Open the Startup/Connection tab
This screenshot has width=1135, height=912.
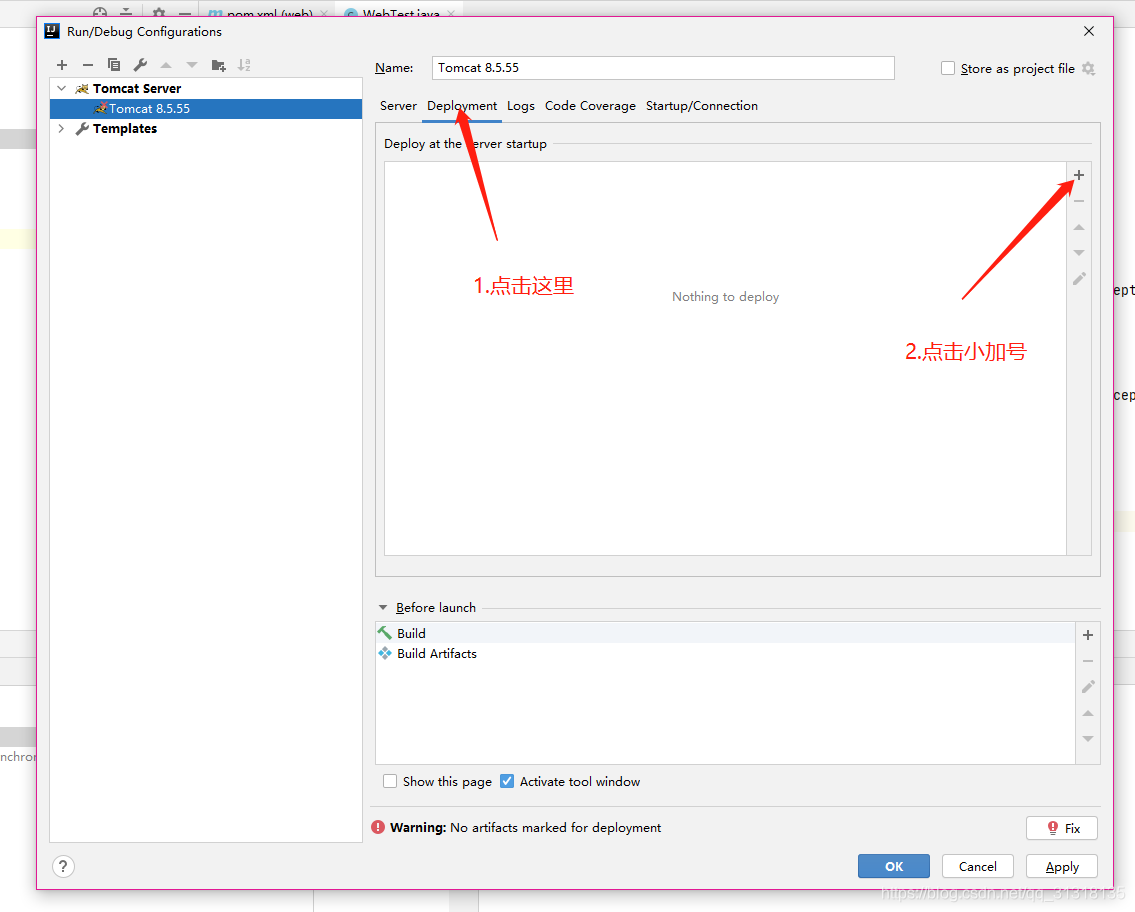point(701,105)
